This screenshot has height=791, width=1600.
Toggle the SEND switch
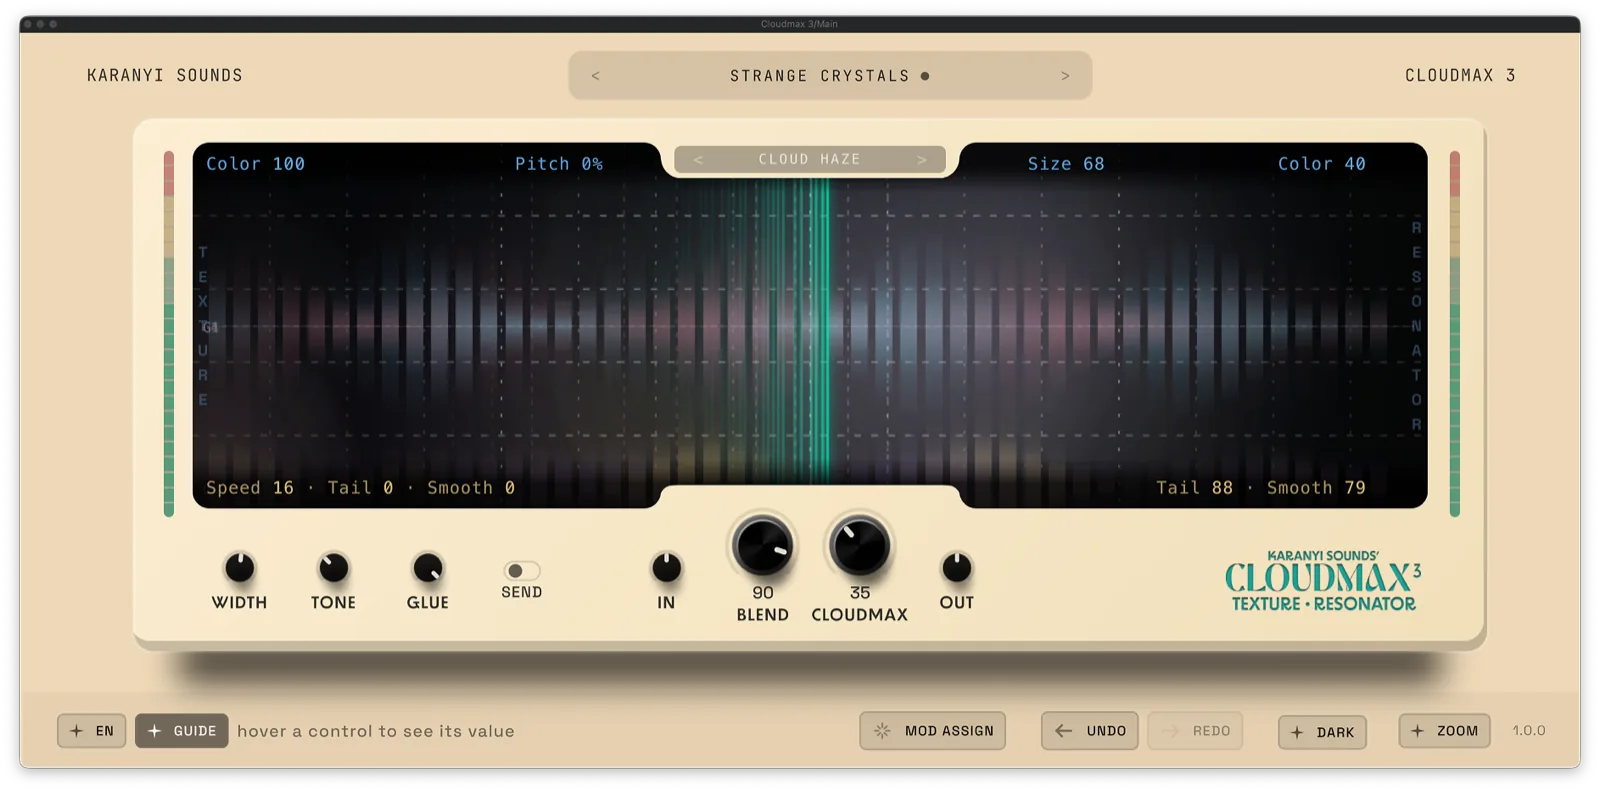521,571
